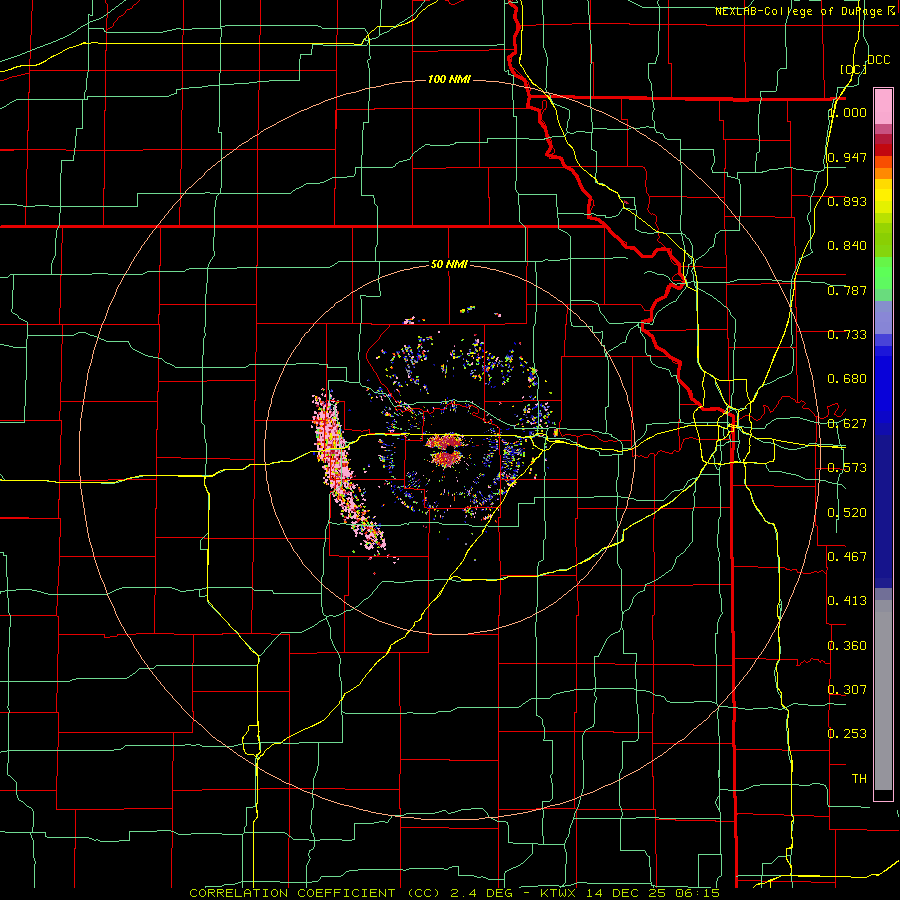Select the 0.893 legend value
This screenshot has height=900, width=900.
[847, 201]
